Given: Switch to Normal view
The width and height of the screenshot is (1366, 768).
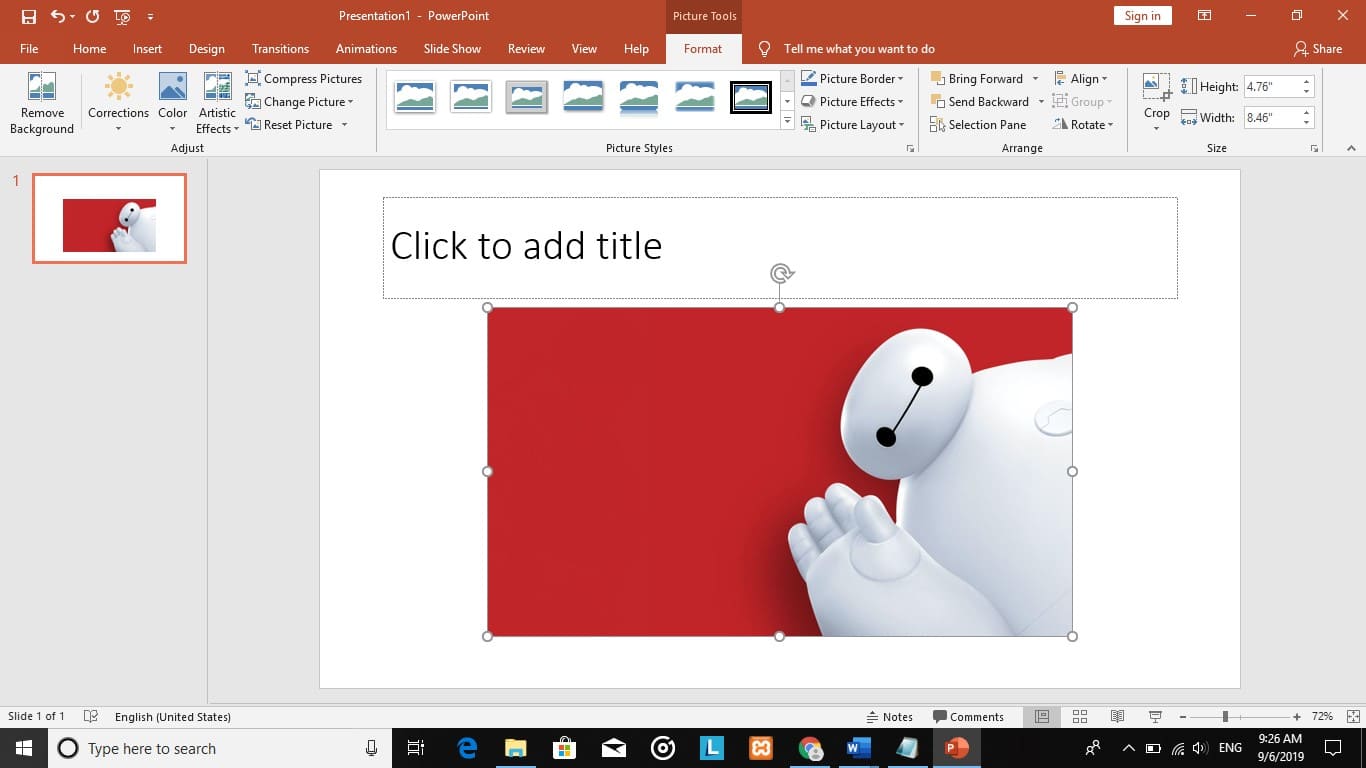Looking at the screenshot, I should coord(1042,717).
